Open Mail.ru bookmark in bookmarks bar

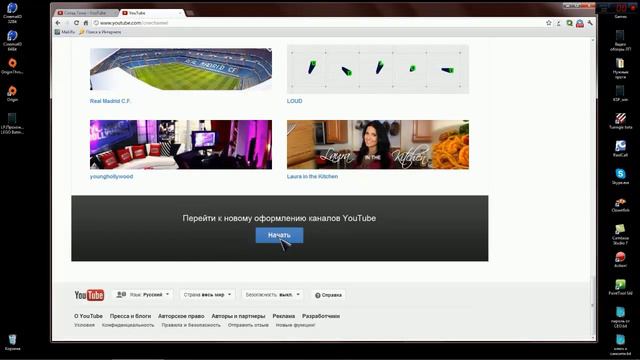[x=65, y=32]
